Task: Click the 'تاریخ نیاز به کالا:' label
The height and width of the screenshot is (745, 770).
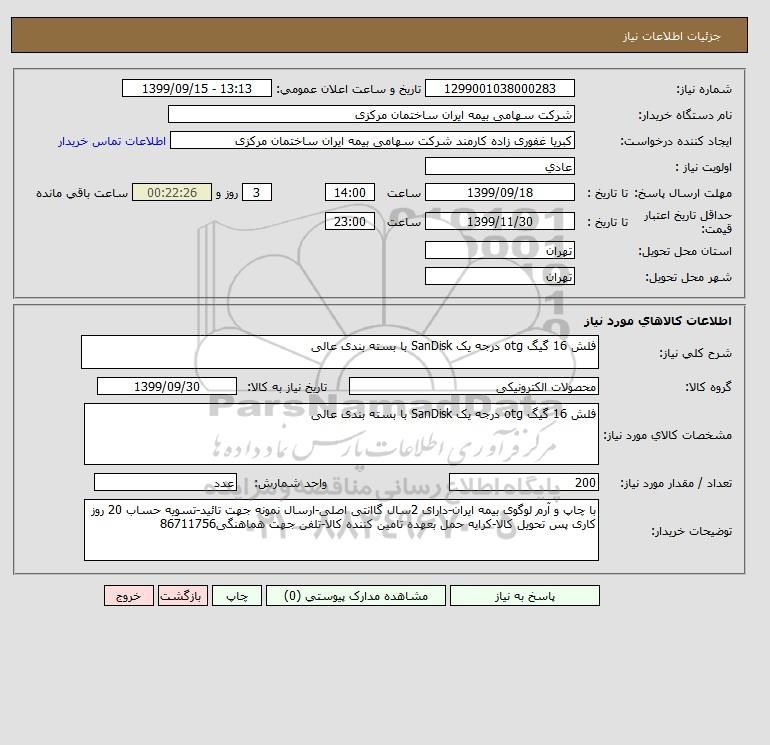Action: point(287,387)
